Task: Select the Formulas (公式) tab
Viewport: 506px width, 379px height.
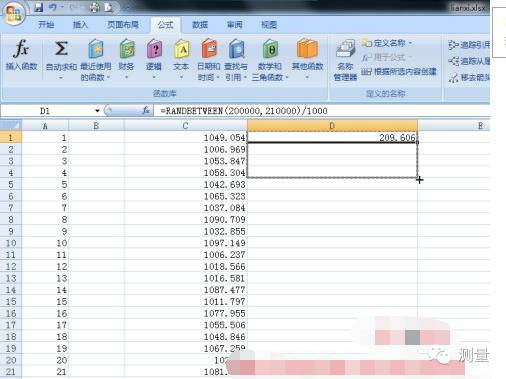Action: click(165, 25)
